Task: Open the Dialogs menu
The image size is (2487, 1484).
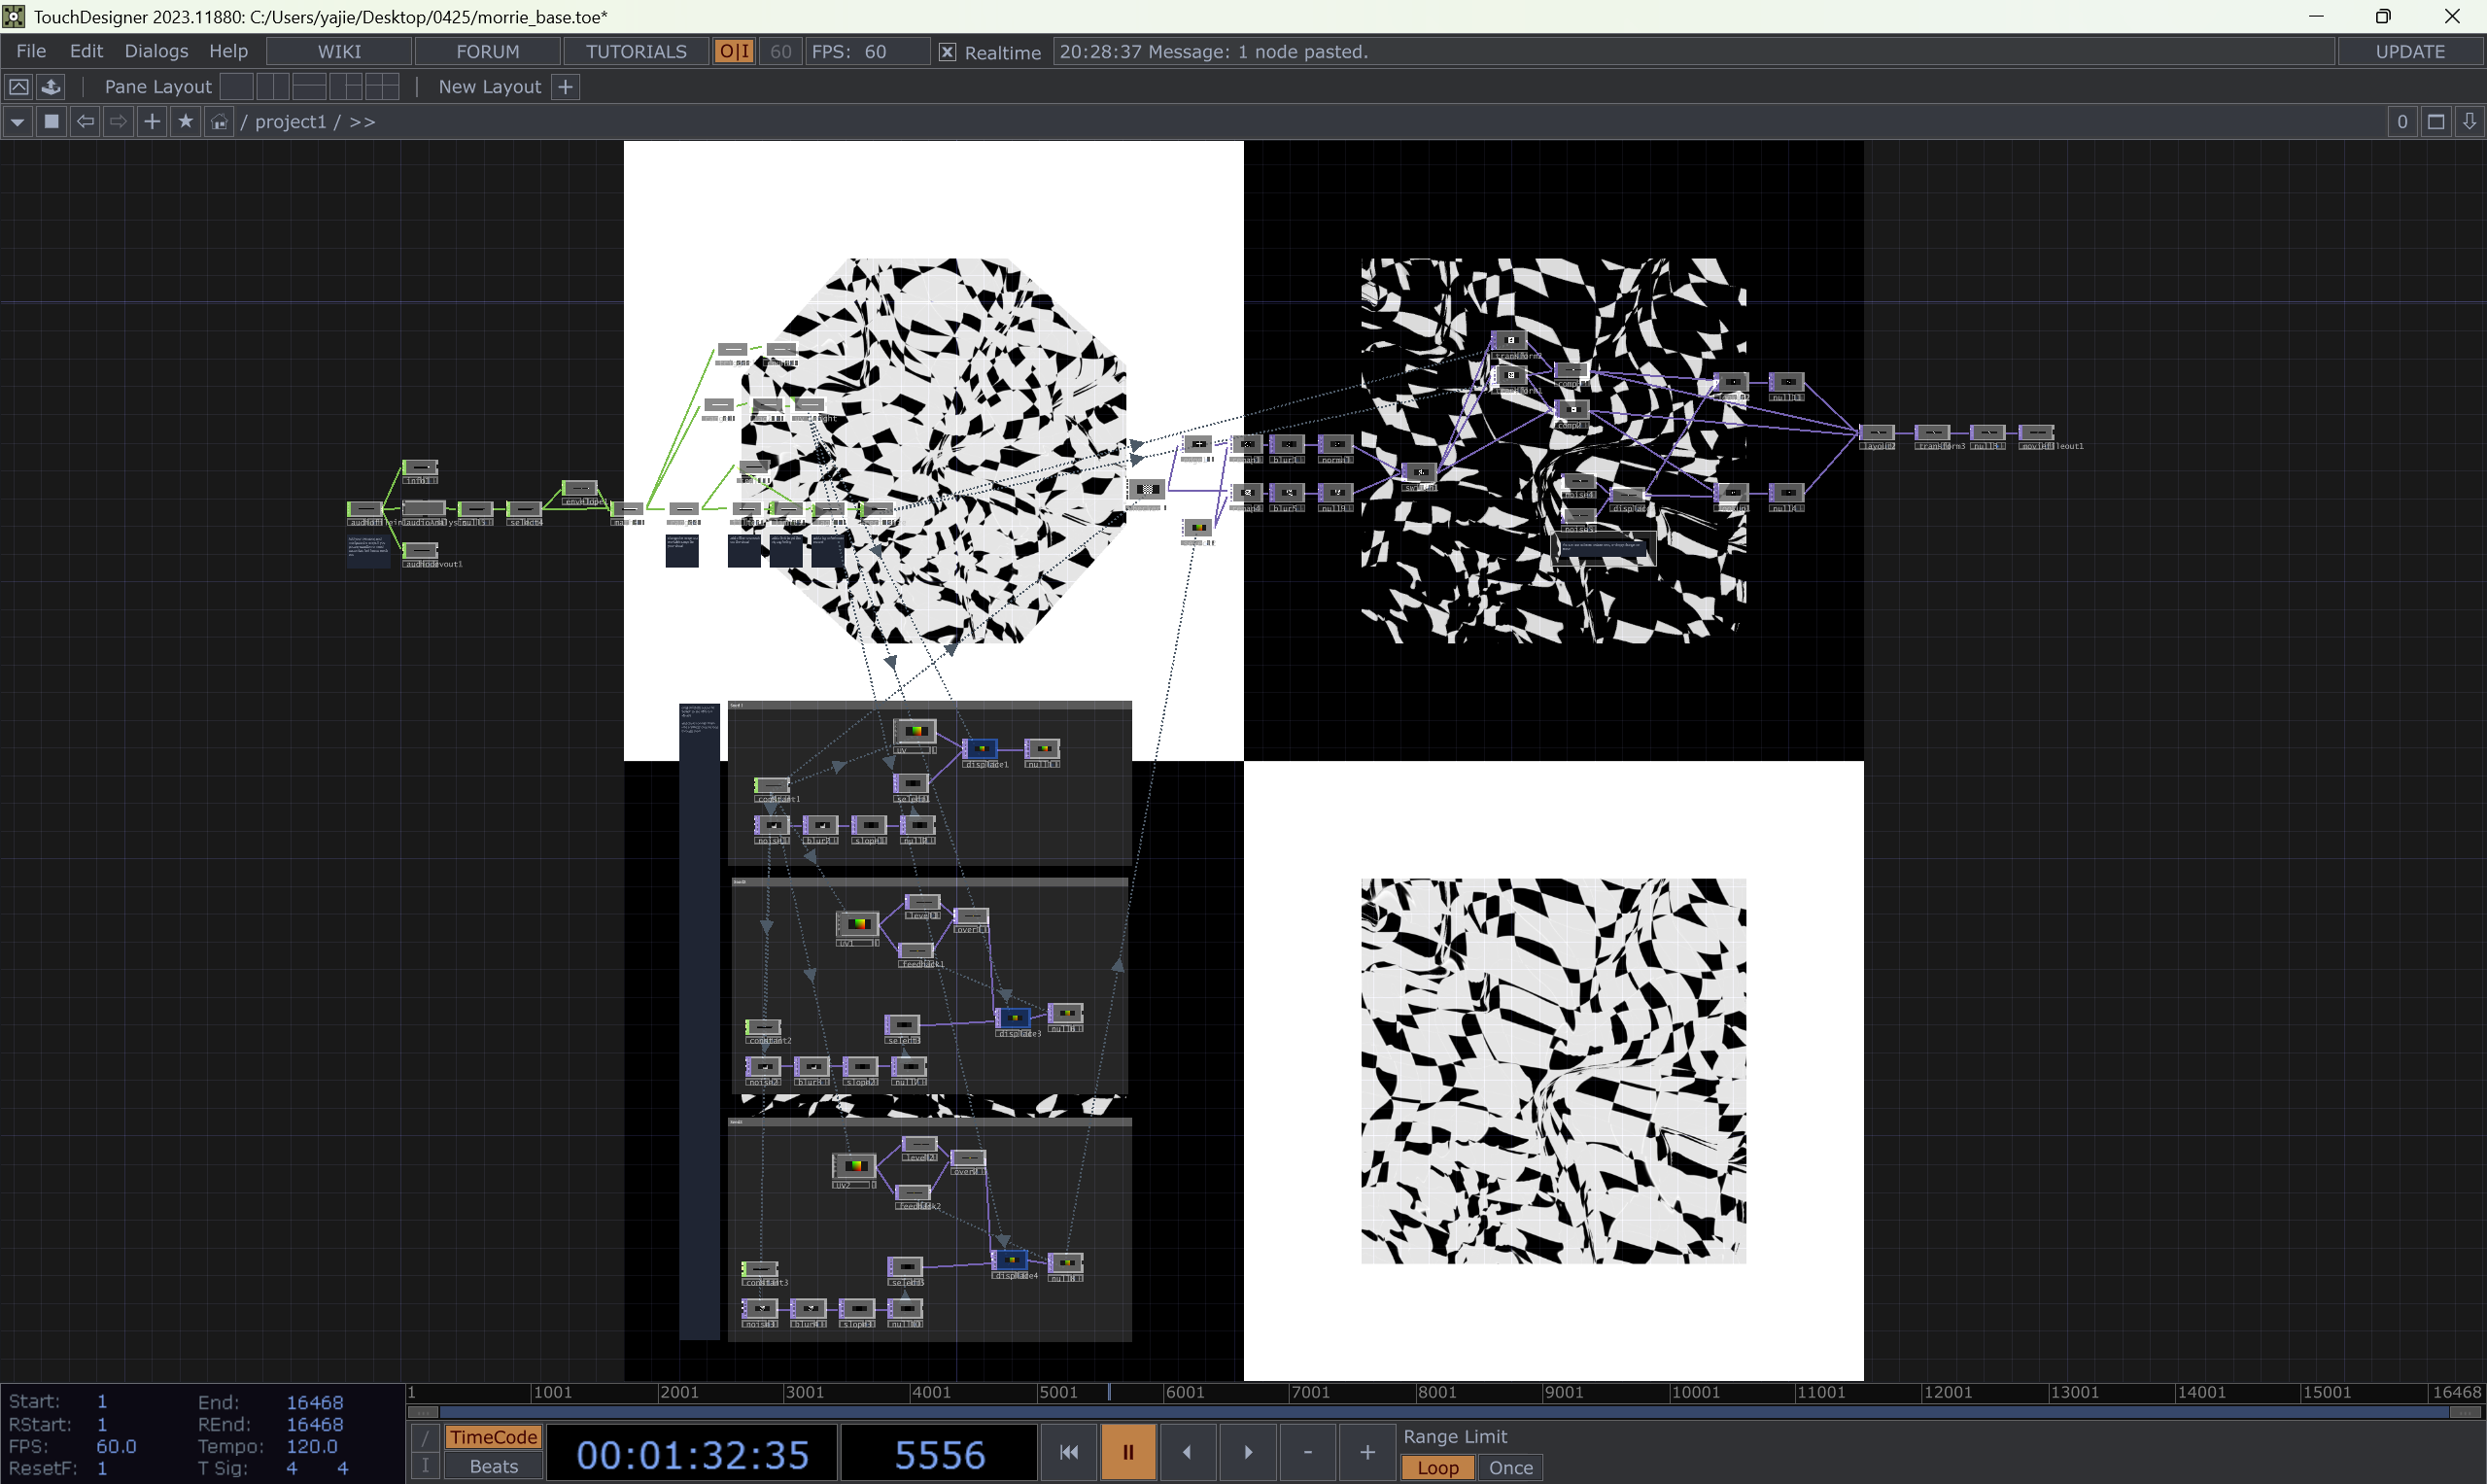Action: point(156,51)
